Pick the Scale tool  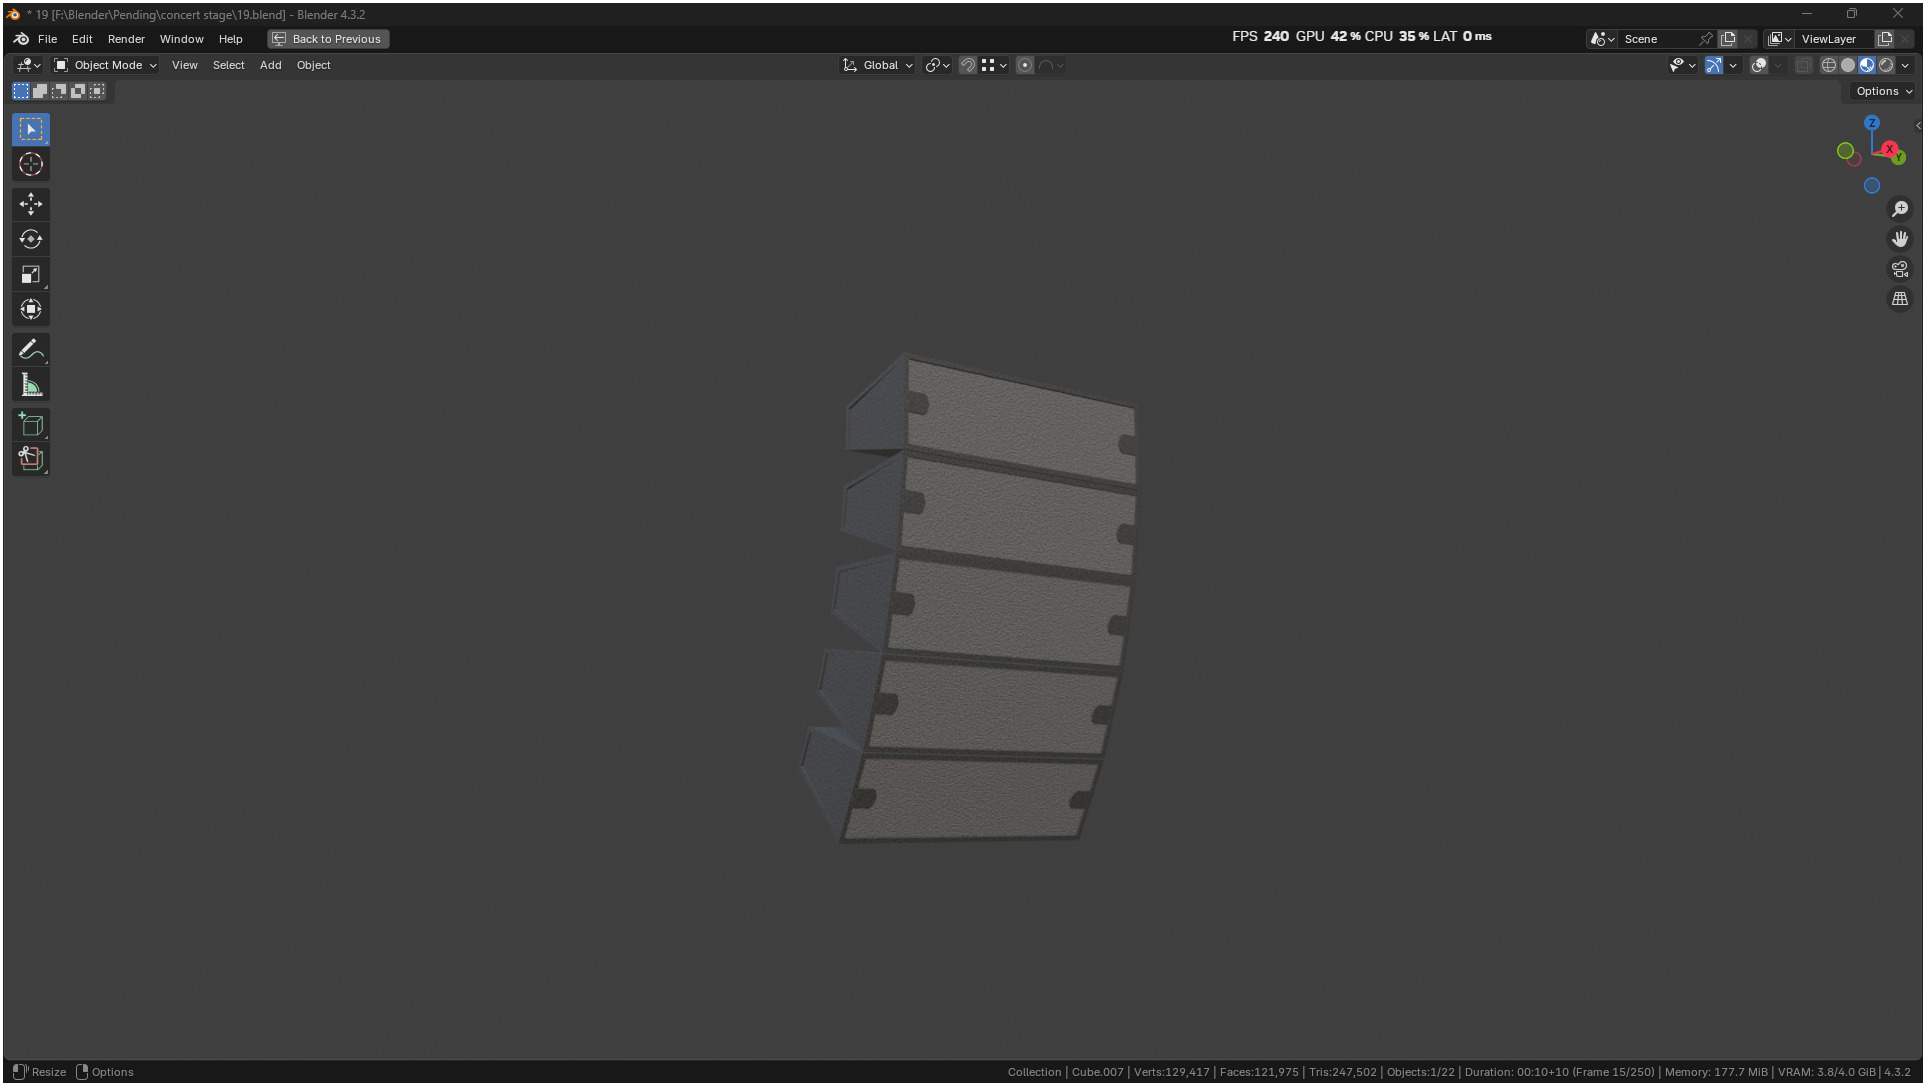pyautogui.click(x=31, y=274)
